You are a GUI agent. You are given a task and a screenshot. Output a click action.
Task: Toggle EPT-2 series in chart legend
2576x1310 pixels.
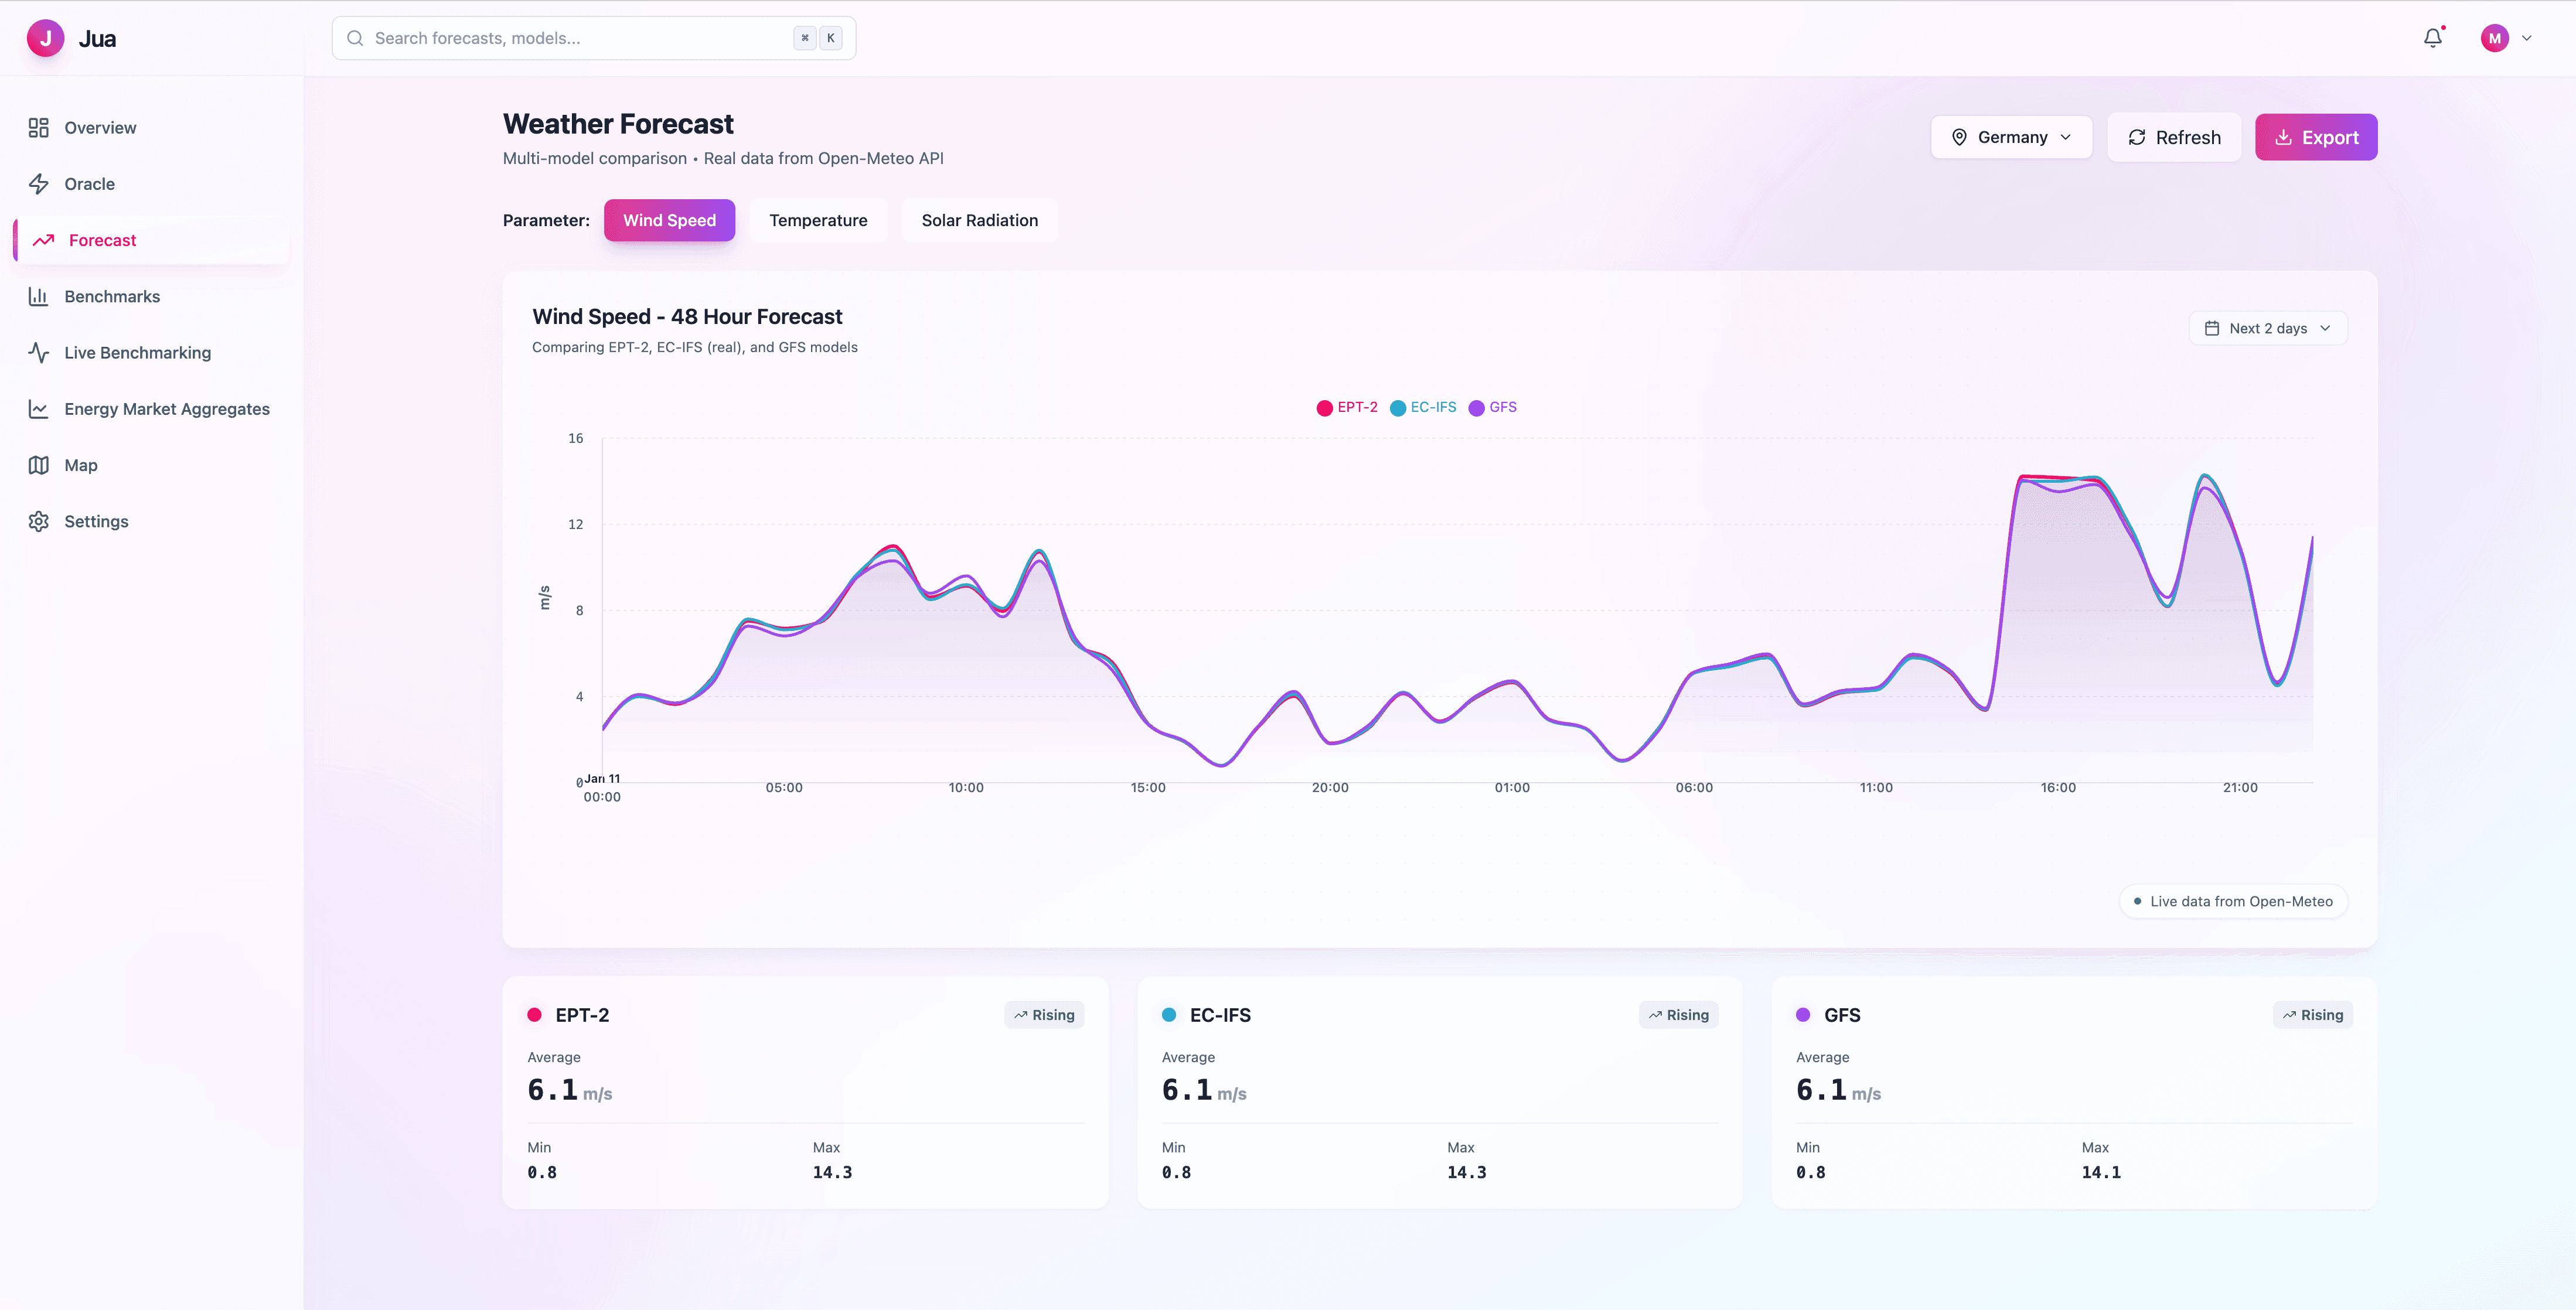click(x=1347, y=407)
